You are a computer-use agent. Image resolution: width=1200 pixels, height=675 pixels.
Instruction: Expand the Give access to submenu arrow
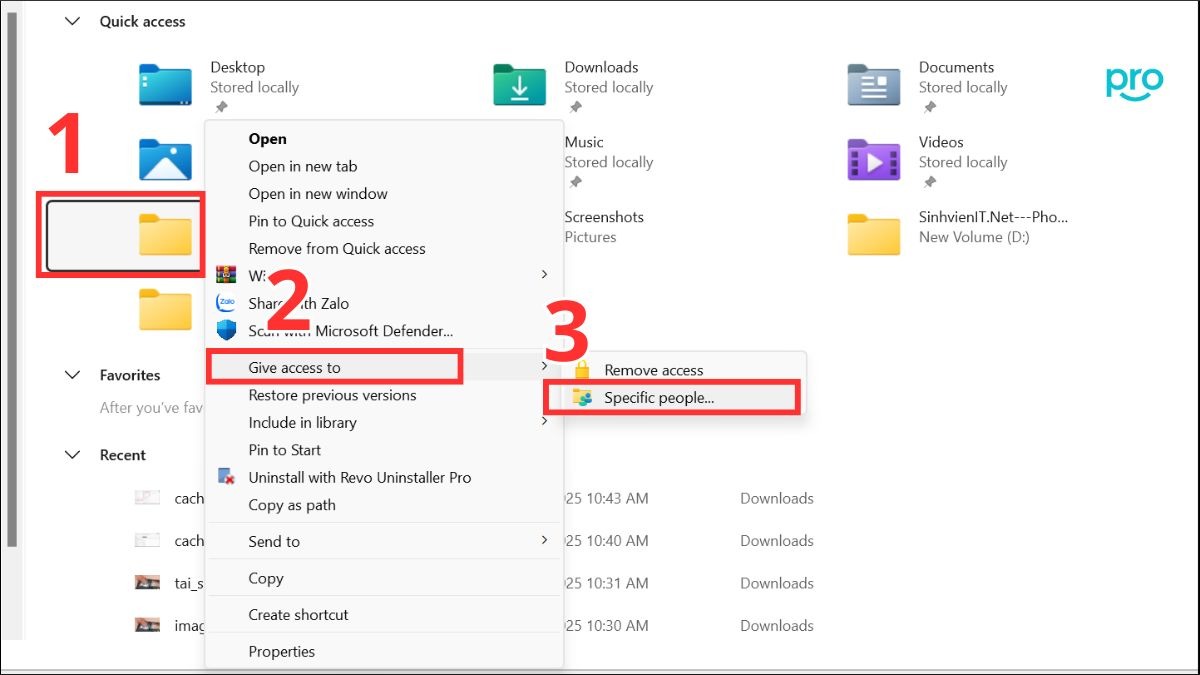tap(544, 367)
